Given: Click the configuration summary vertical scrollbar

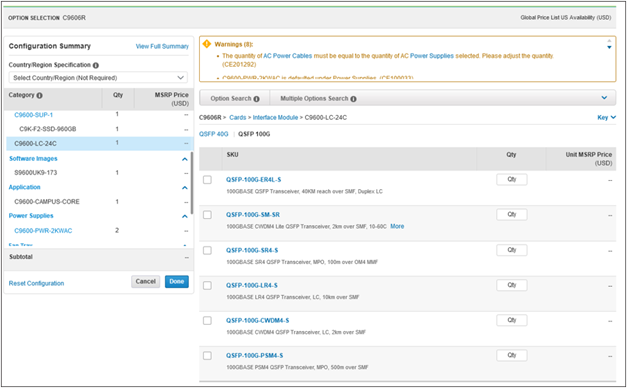Looking at the screenshot, I should [192, 182].
